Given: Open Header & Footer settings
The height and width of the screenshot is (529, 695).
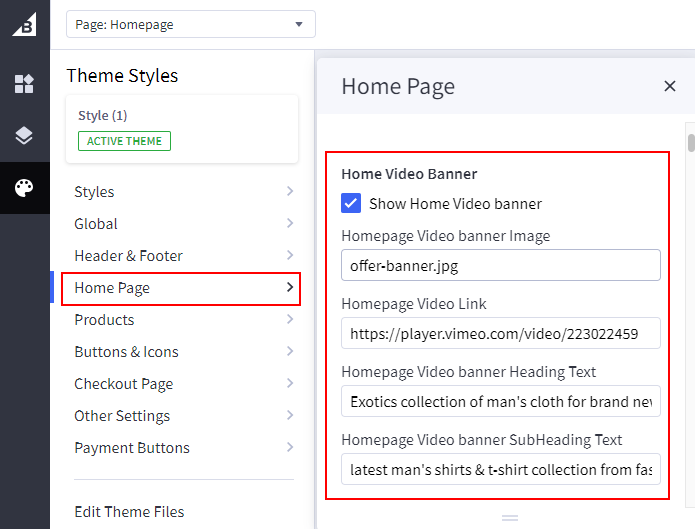Looking at the screenshot, I should pyautogui.click(x=182, y=256).
